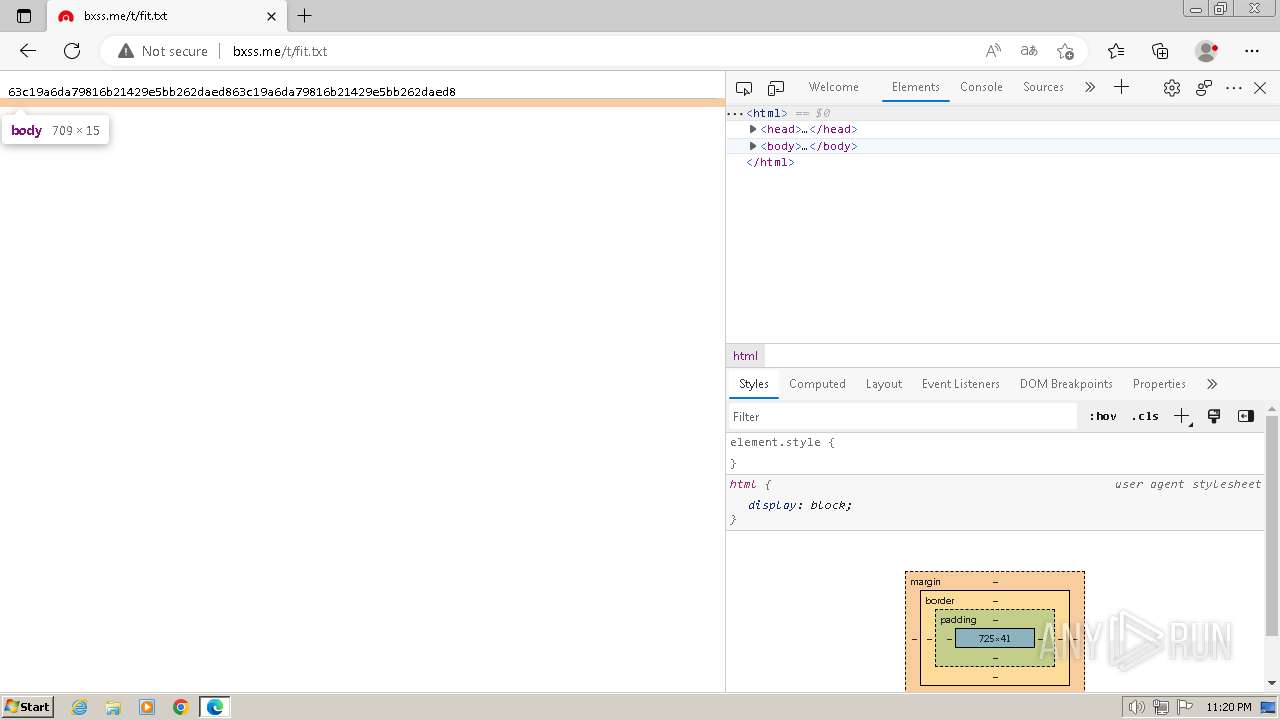Click the element.style rule
The width and height of the screenshot is (1280, 720).
[781, 442]
